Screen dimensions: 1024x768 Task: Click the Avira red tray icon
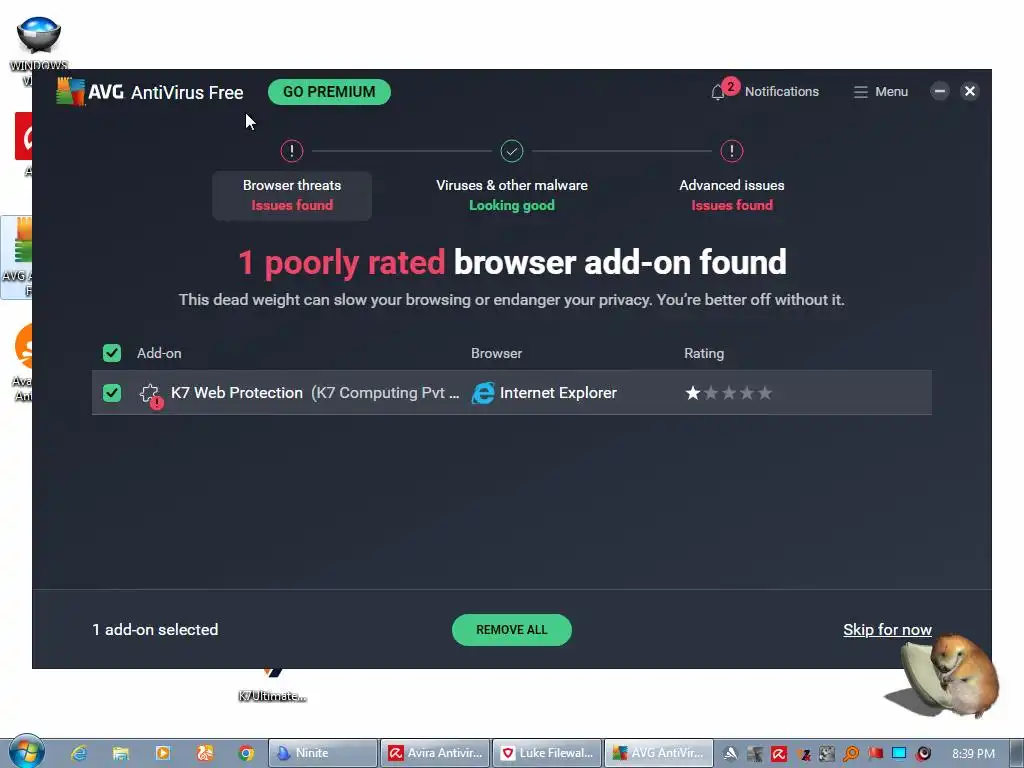778,754
